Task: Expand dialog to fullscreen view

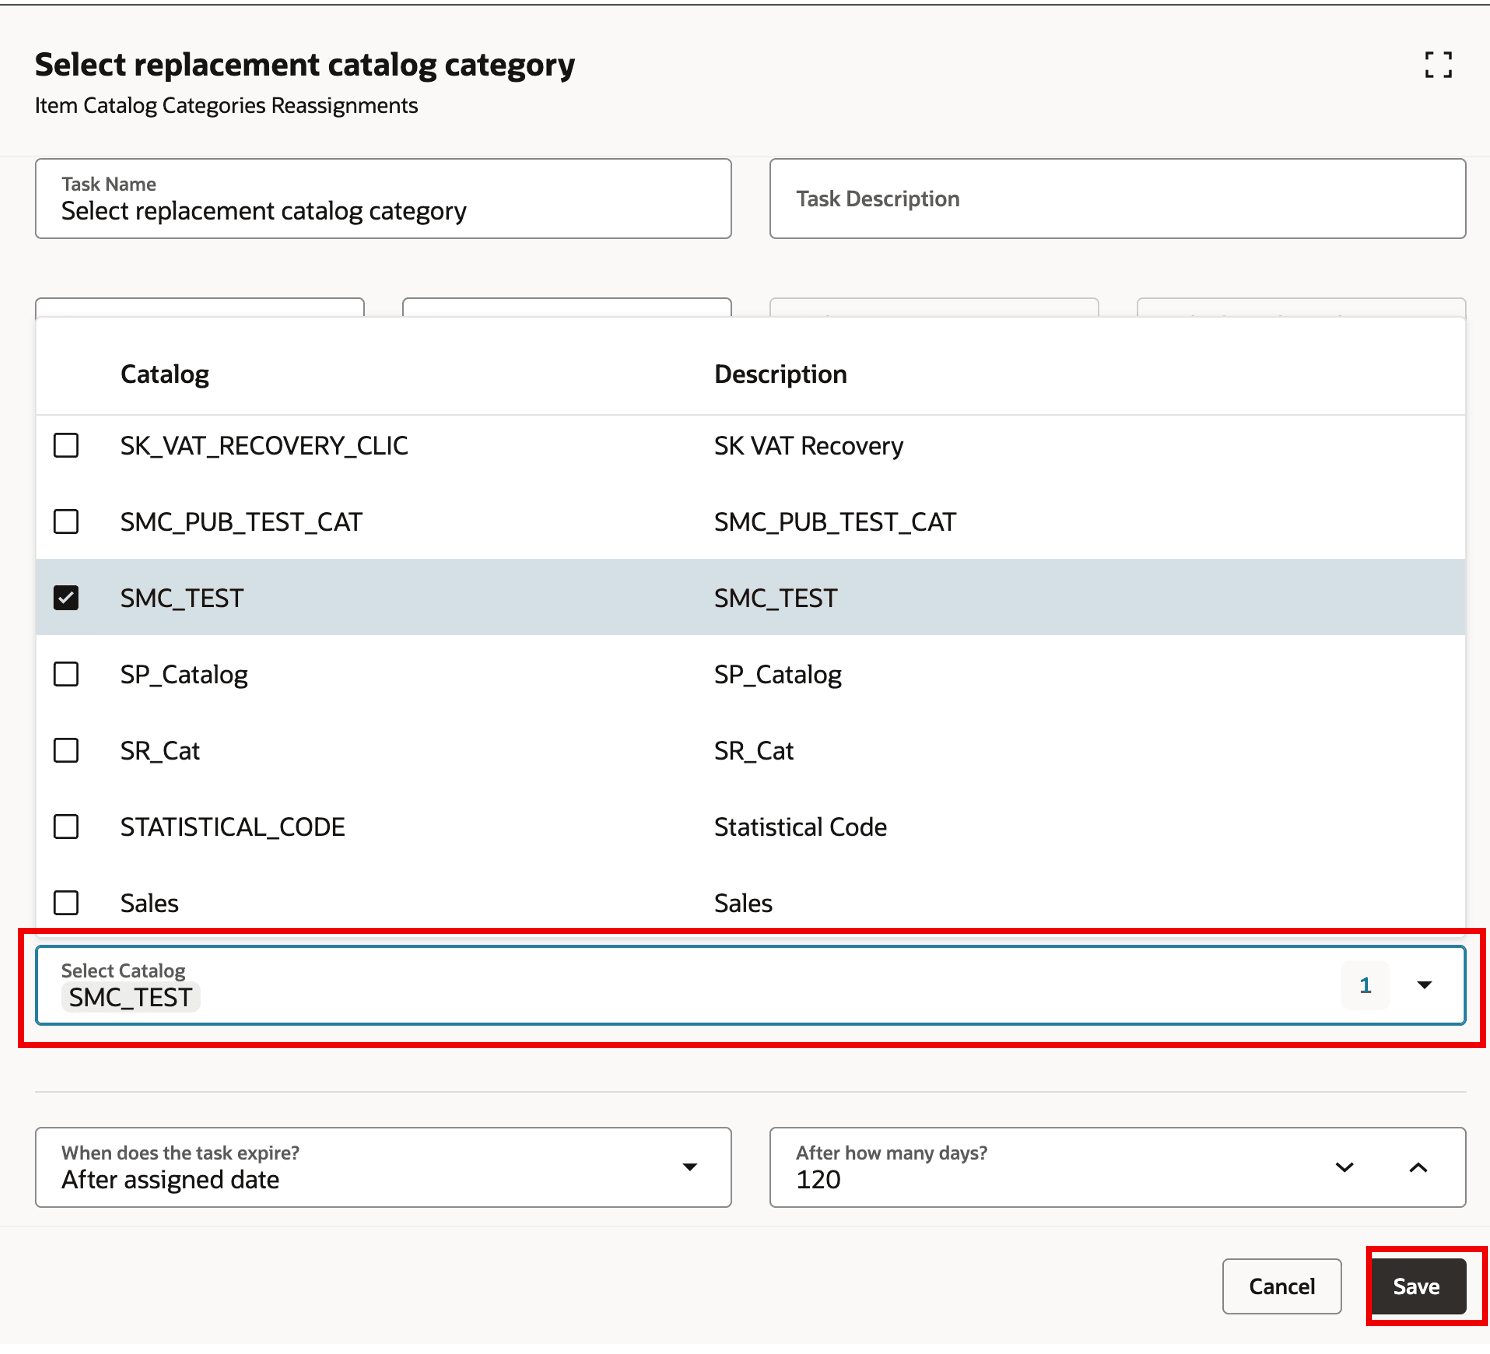Action: click(x=1437, y=66)
